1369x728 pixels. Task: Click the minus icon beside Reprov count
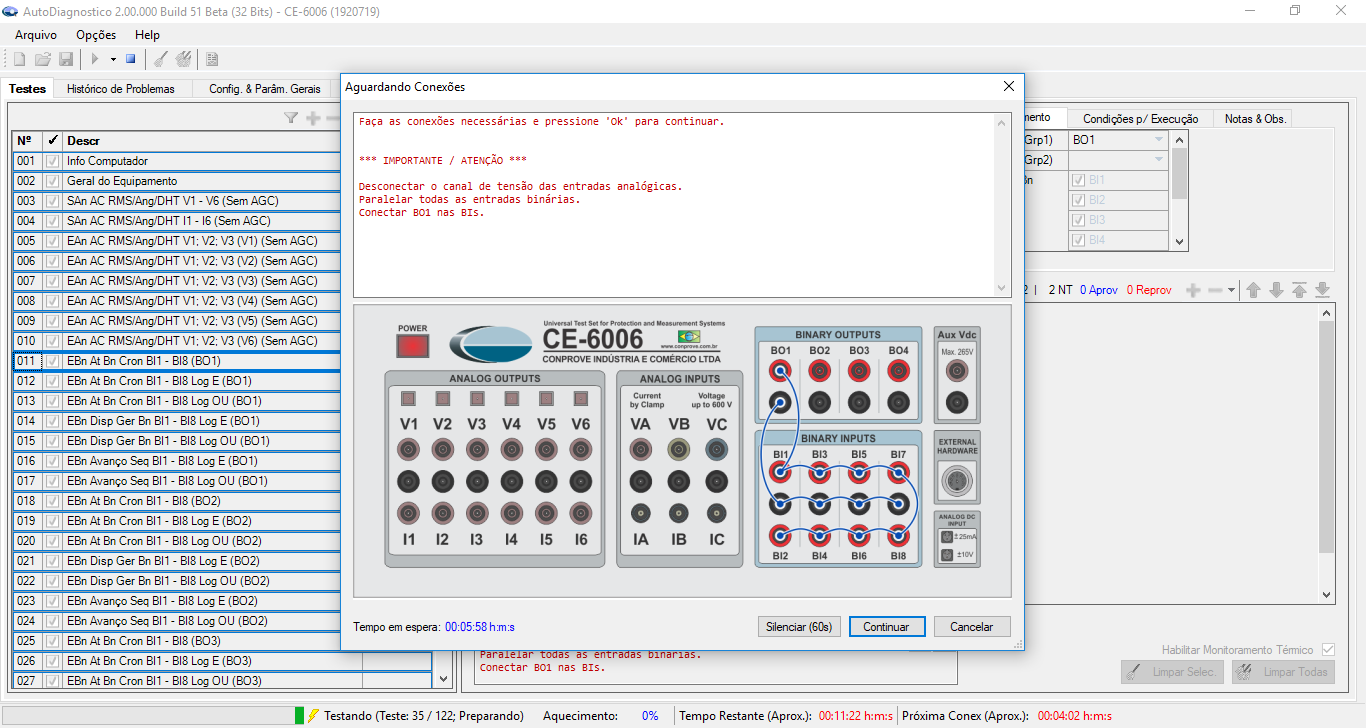click(x=1215, y=290)
